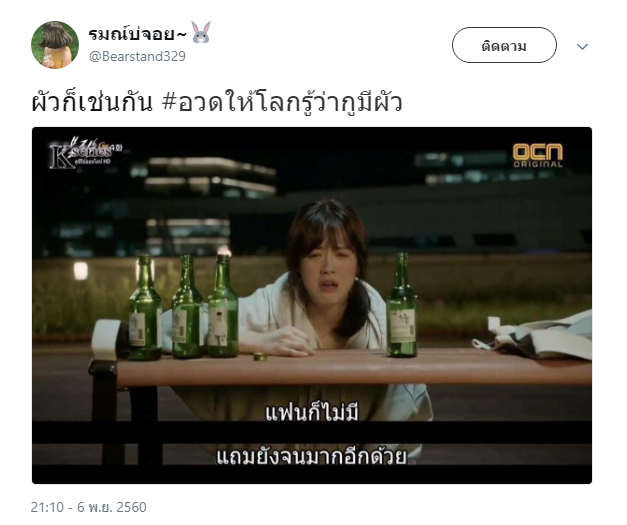
Task: Open the @Bearstand329 handle link
Action: point(137,56)
